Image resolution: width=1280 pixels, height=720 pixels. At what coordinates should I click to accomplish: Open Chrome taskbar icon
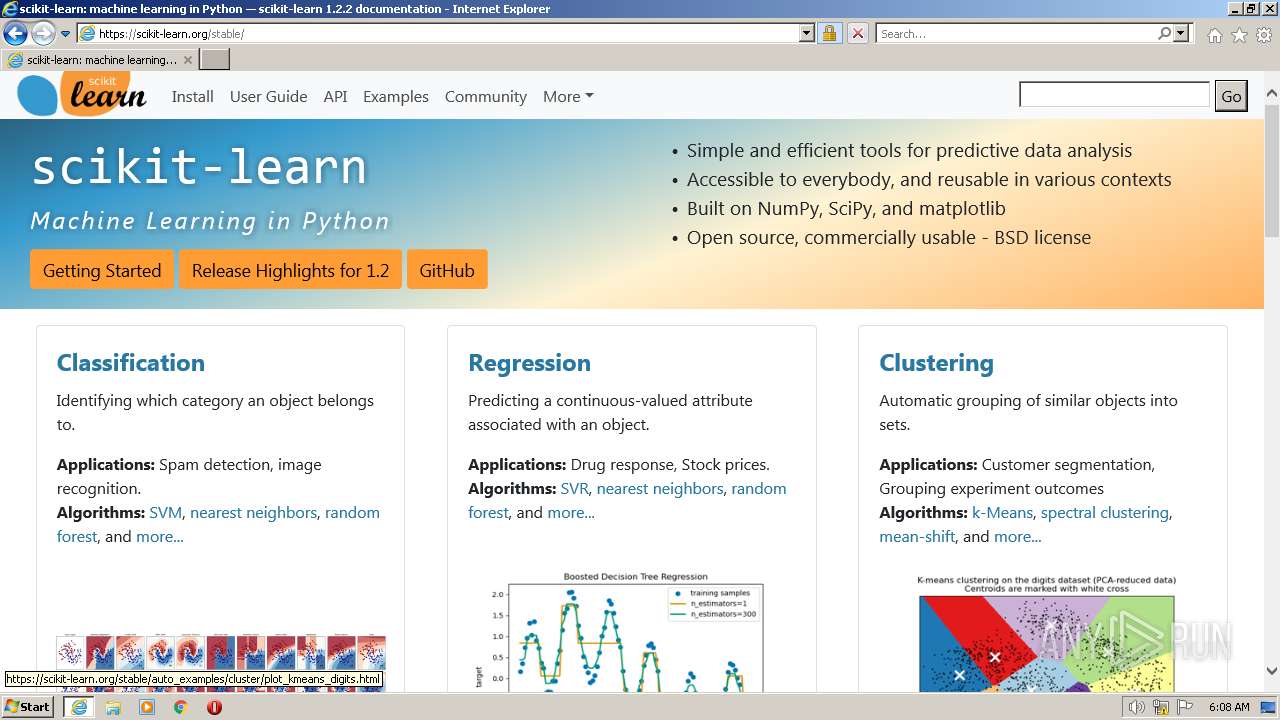click(x=181, y=707)
